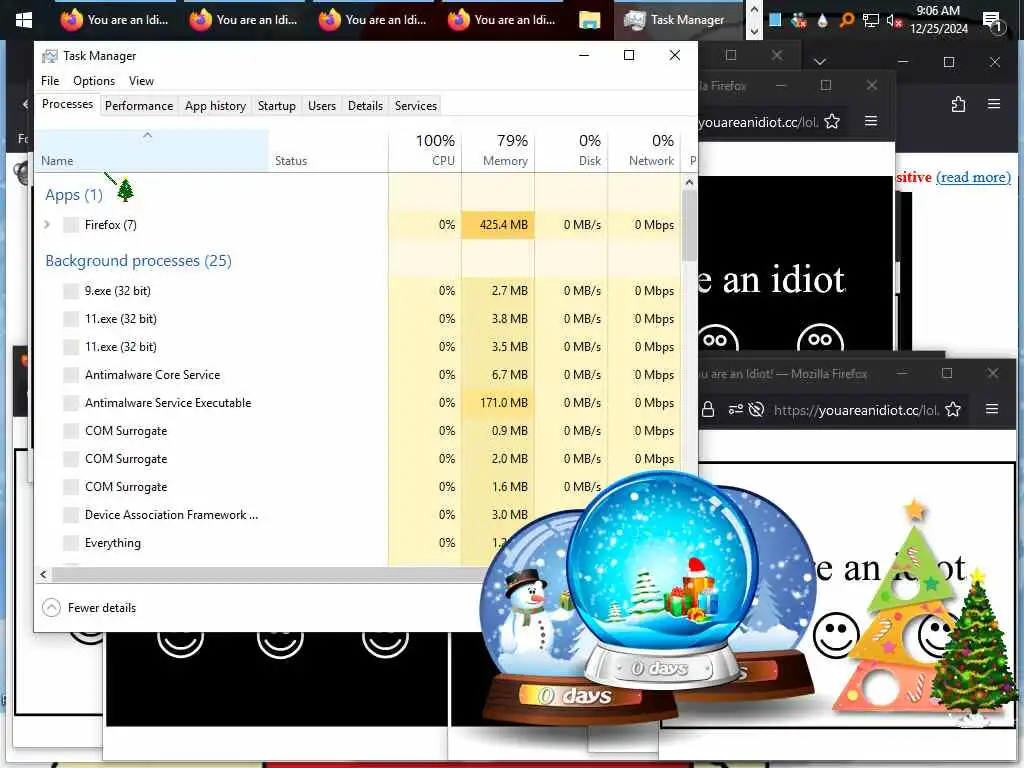Sort processes by Network column
The width and height of the screenshot is (1024, 768).
[x=645, y=150]
